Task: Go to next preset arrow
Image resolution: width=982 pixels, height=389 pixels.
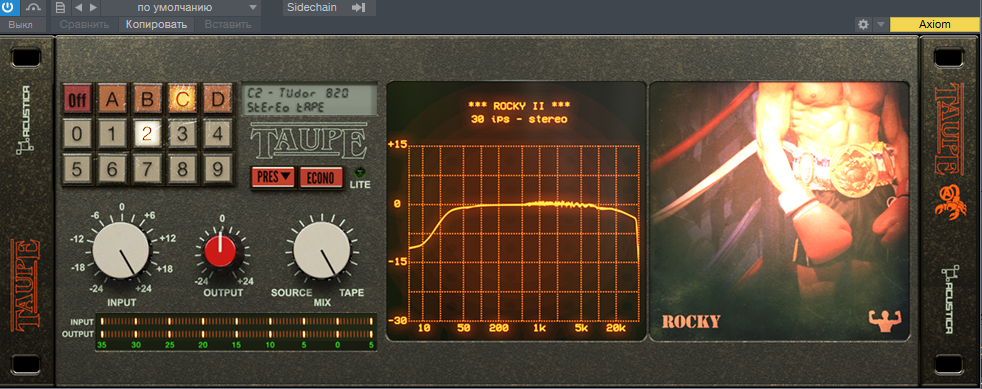Action: pos(93,8)
